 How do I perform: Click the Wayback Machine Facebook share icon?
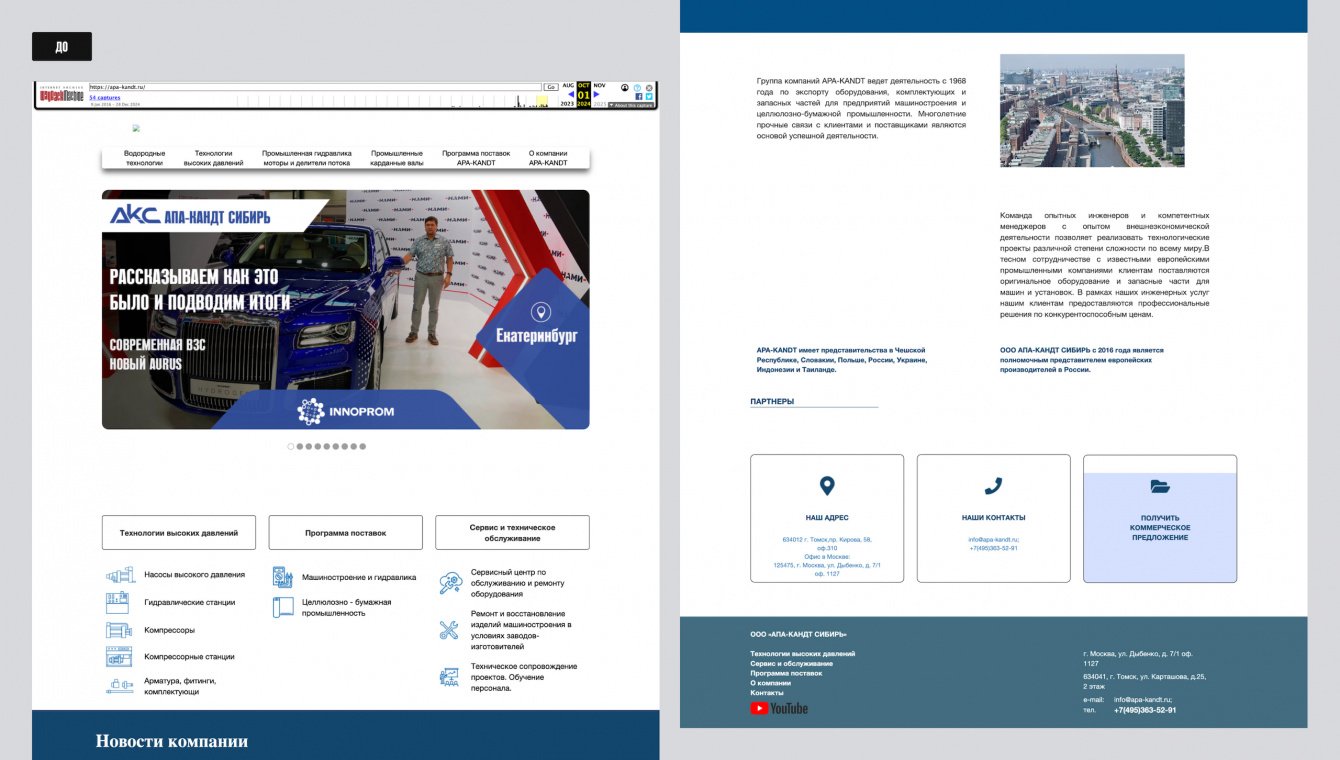pyautogui.click(x=639, y=97)
